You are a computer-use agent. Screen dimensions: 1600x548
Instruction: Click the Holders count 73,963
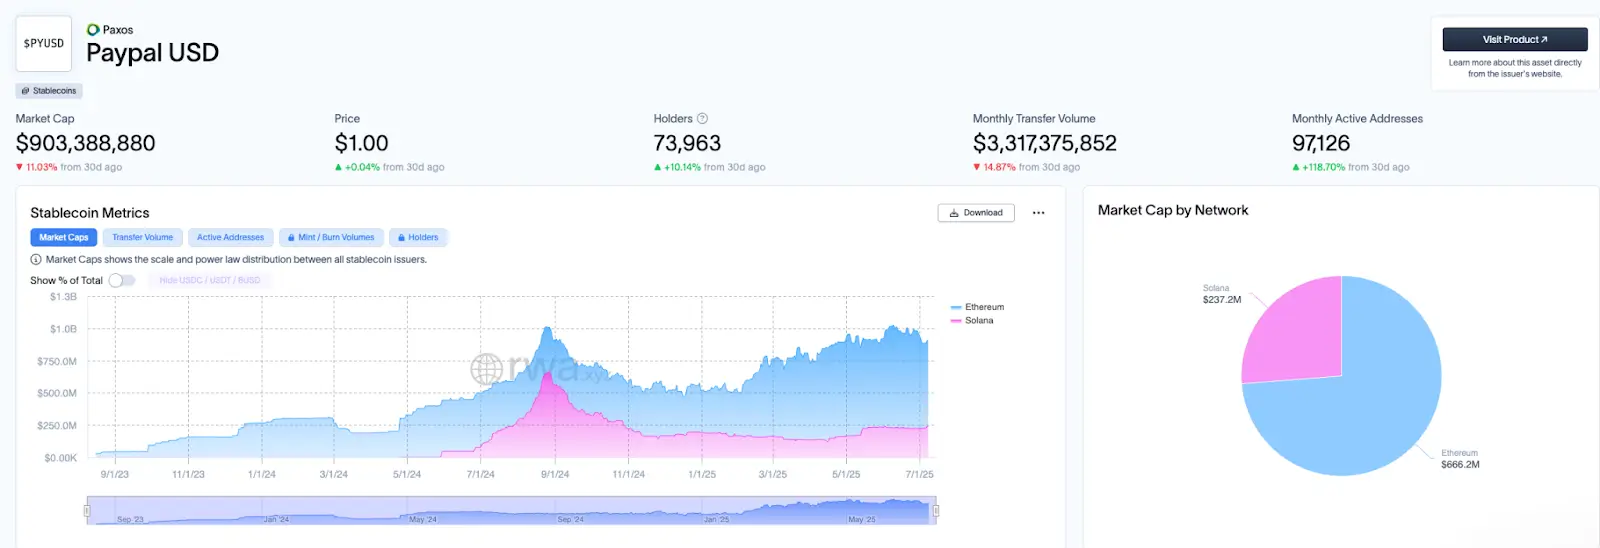tap(687, 143)
